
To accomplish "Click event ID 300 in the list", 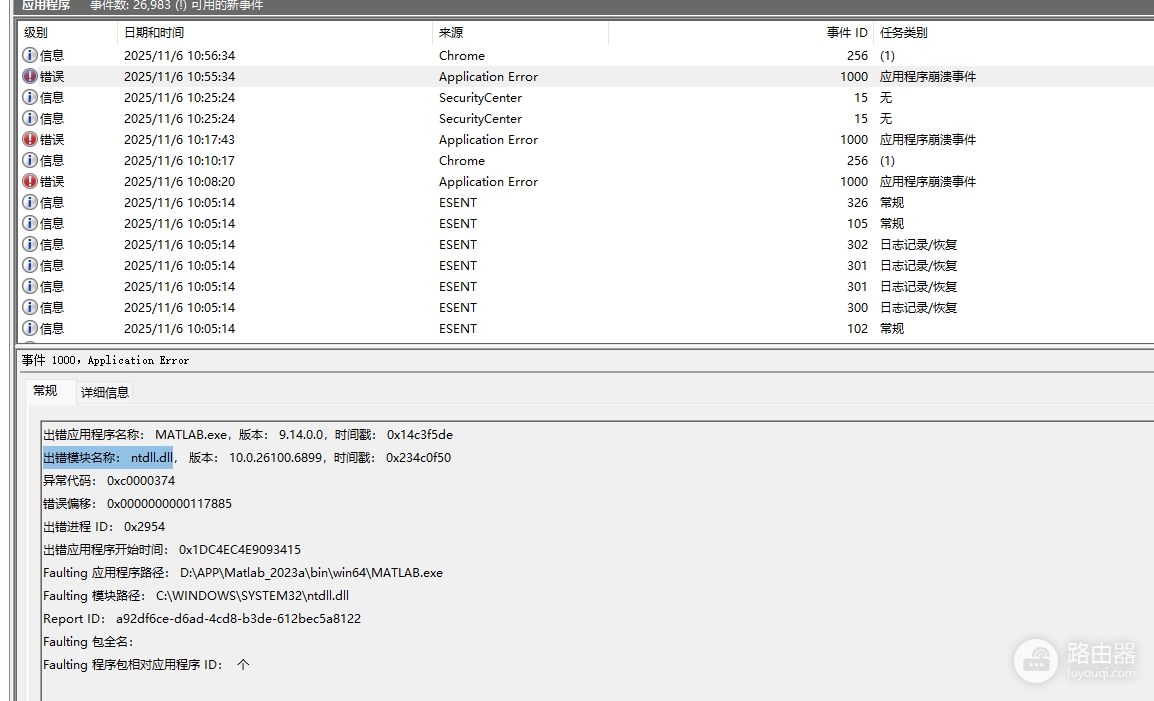I will click(857, 307).
